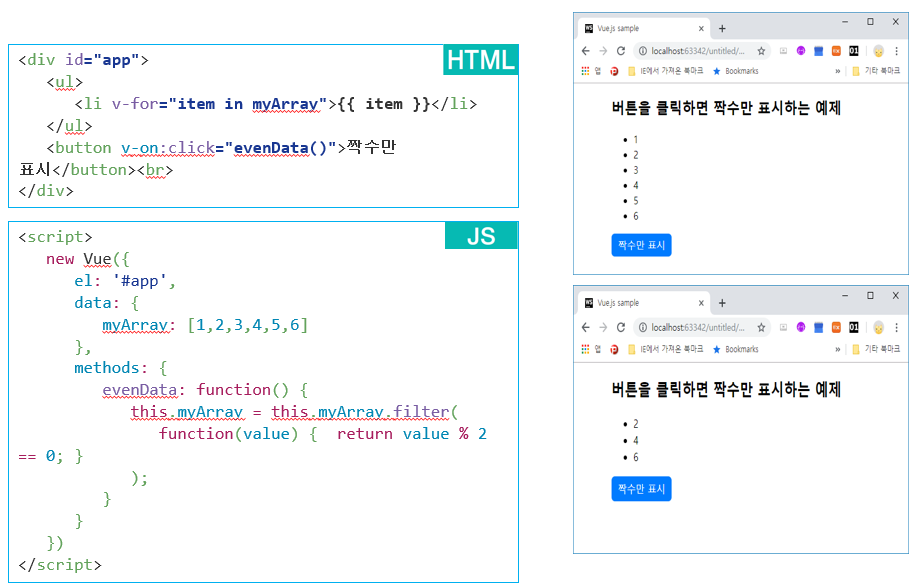This screenshot has height=588, width=916.
Task: Click the code line '<div id="app">'
Action: tap(84, 60)
